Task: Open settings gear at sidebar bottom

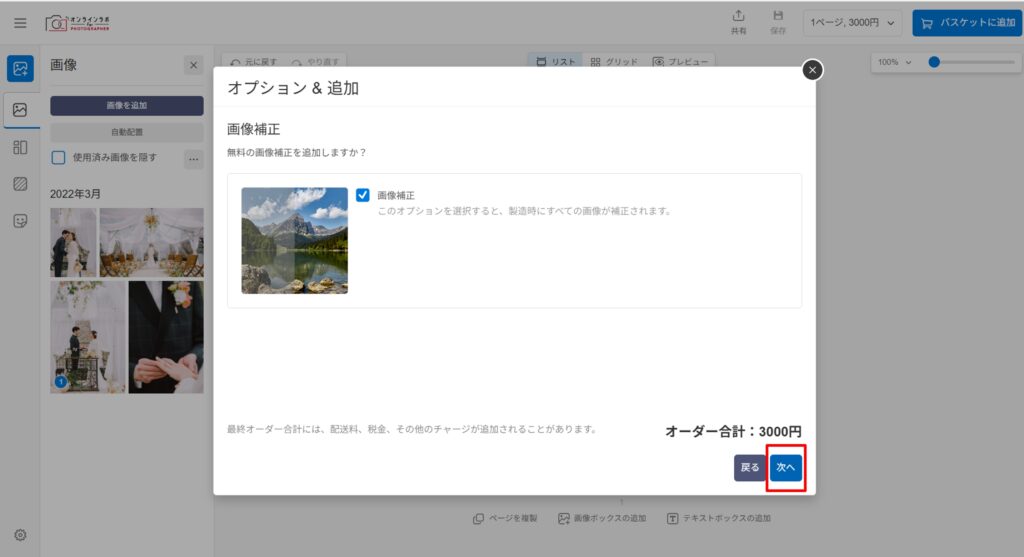Action: tap(20, 535)
